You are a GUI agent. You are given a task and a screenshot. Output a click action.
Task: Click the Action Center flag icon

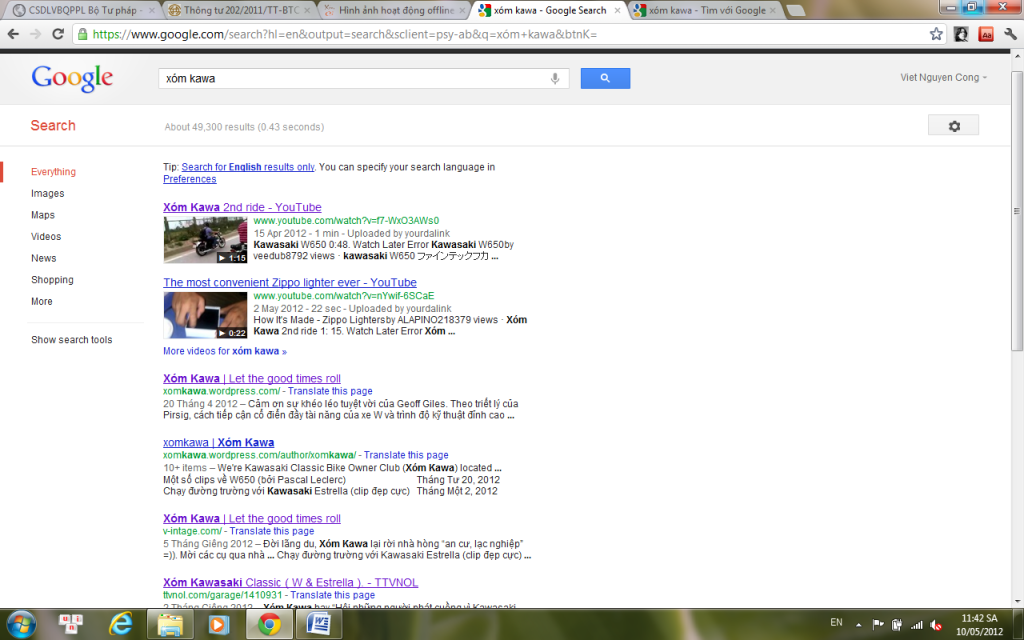(878, 625)
